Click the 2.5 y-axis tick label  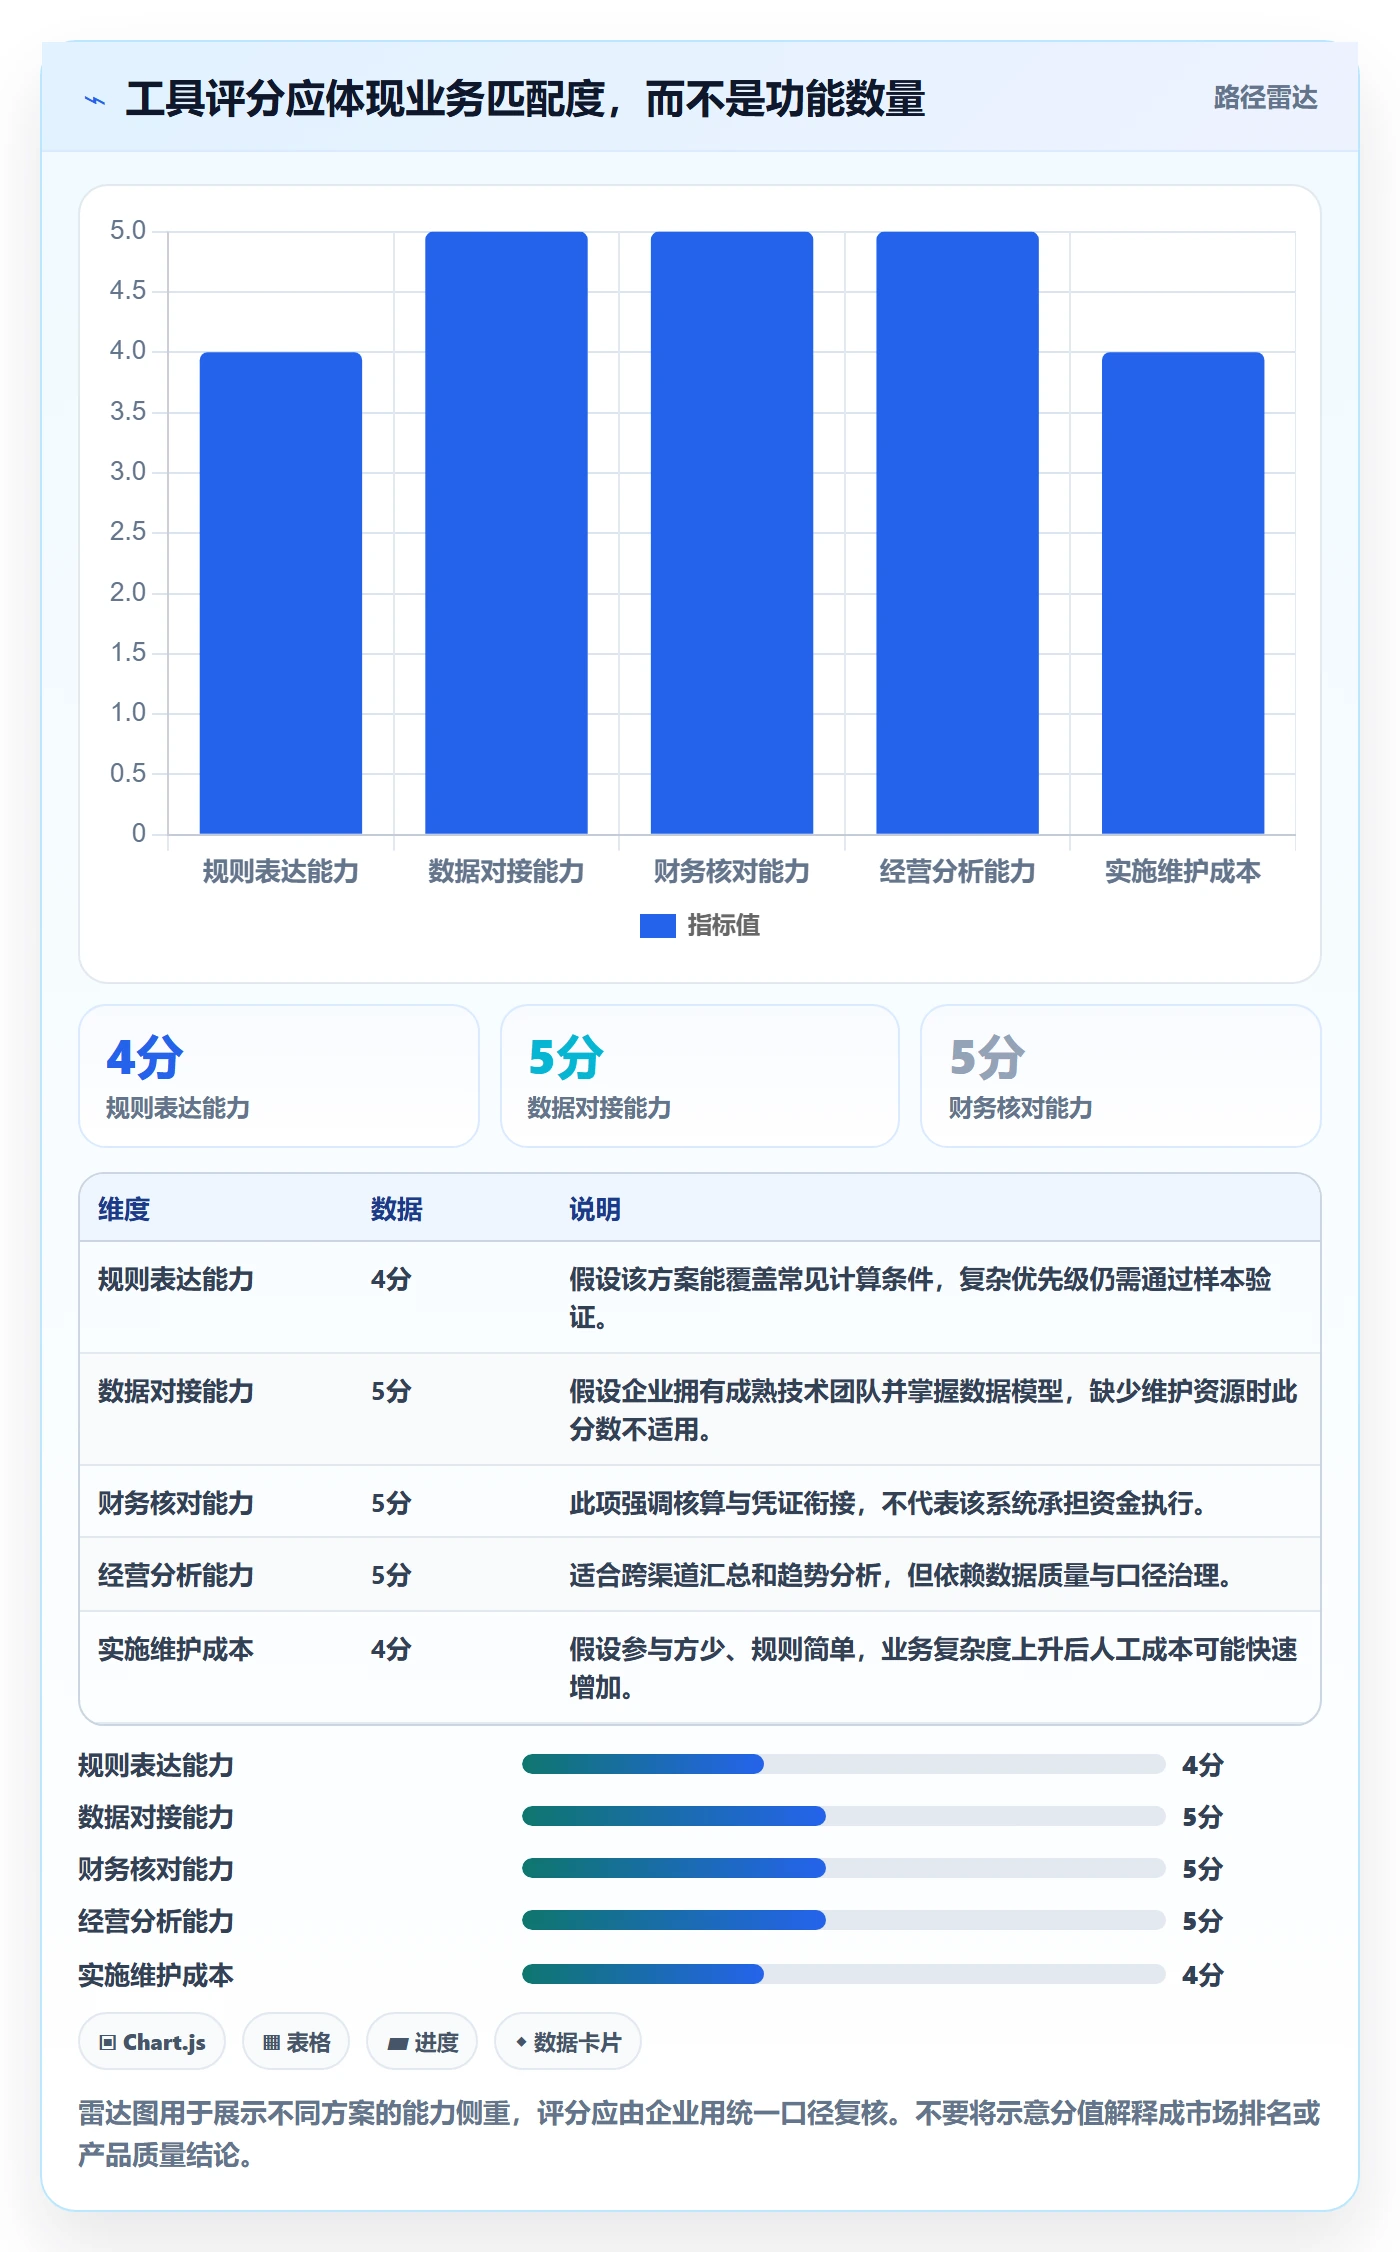[128, 532]
